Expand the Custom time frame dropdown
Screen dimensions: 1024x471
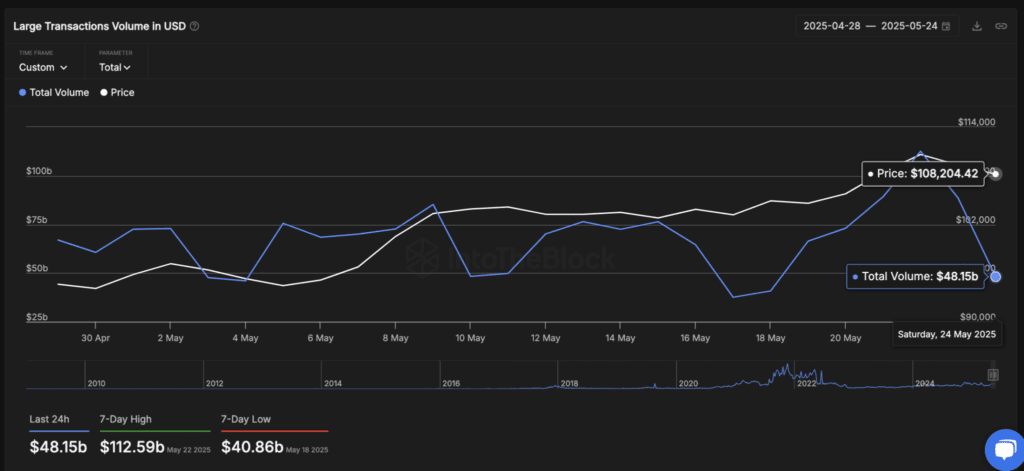coord(43,67)
